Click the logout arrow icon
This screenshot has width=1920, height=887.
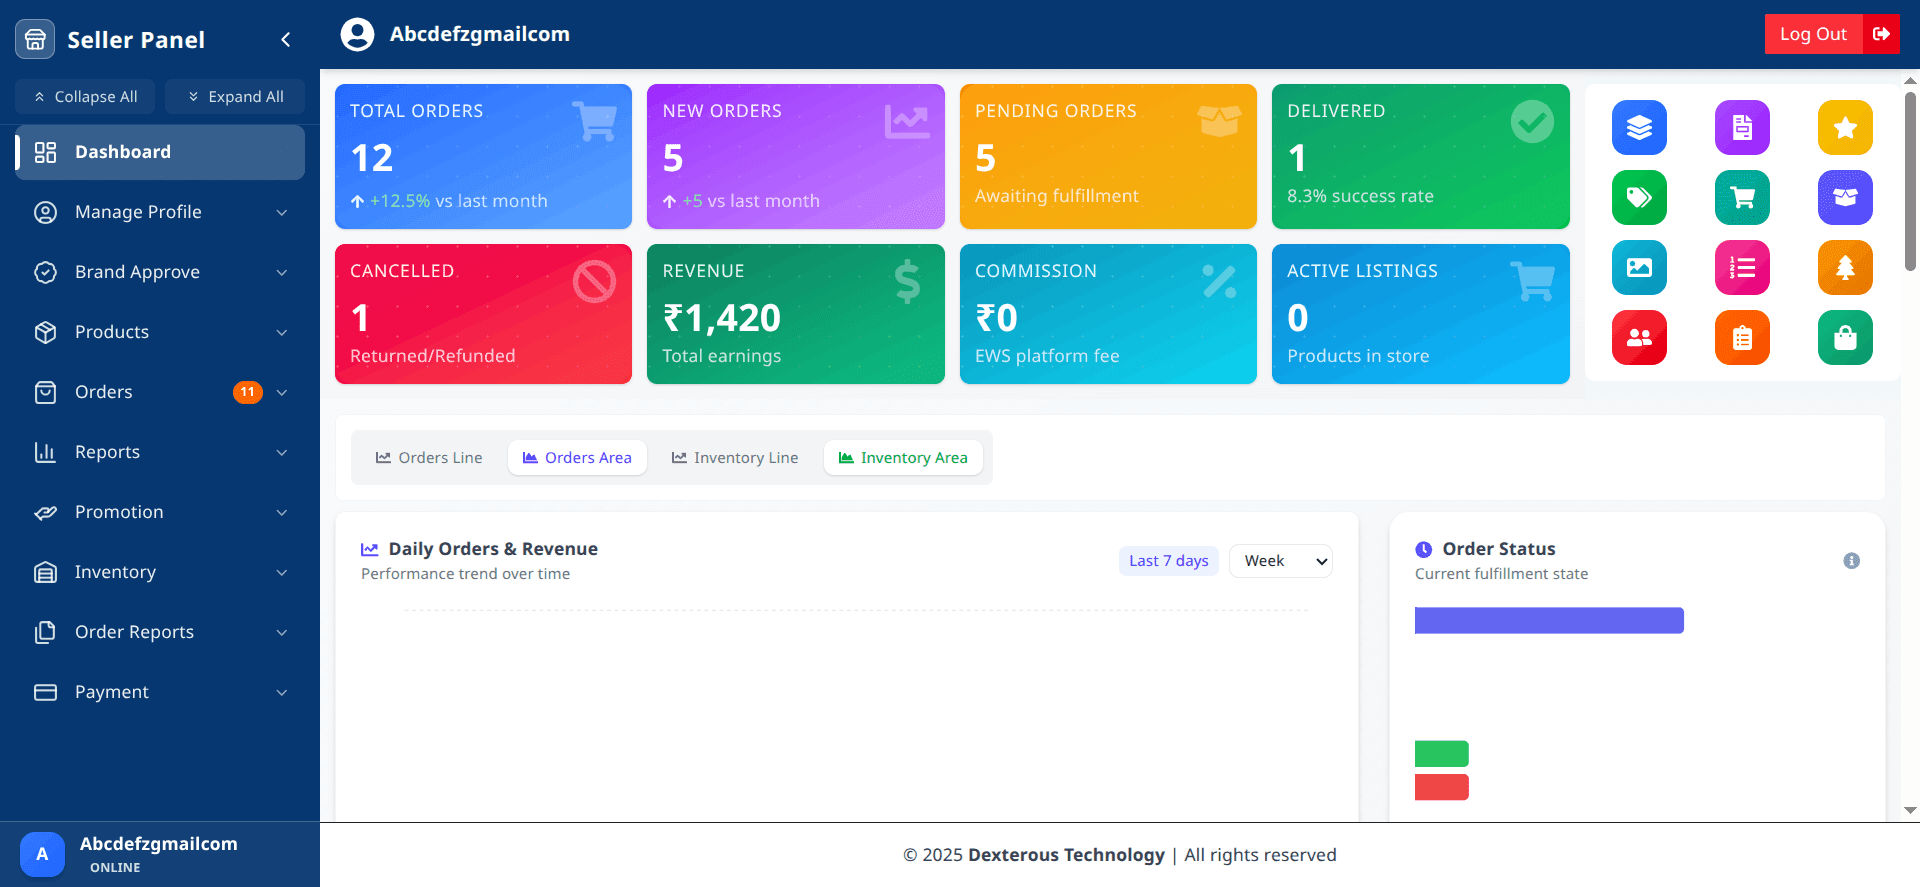pyautogui.click(x=1881, y=34)
